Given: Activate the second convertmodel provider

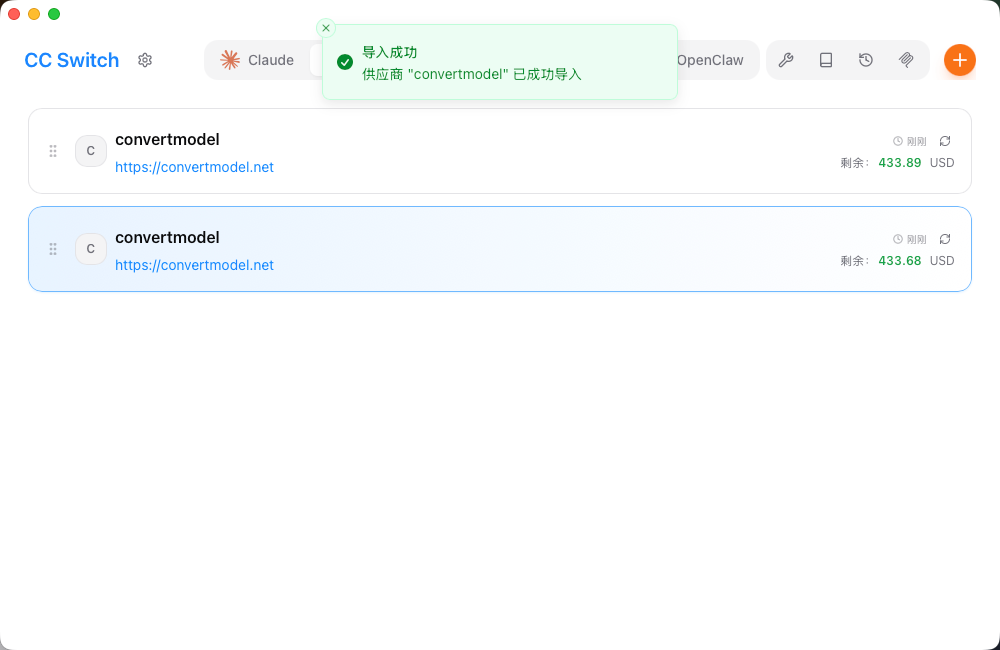Looking at the screenshot, I should [x=500, y=248].
